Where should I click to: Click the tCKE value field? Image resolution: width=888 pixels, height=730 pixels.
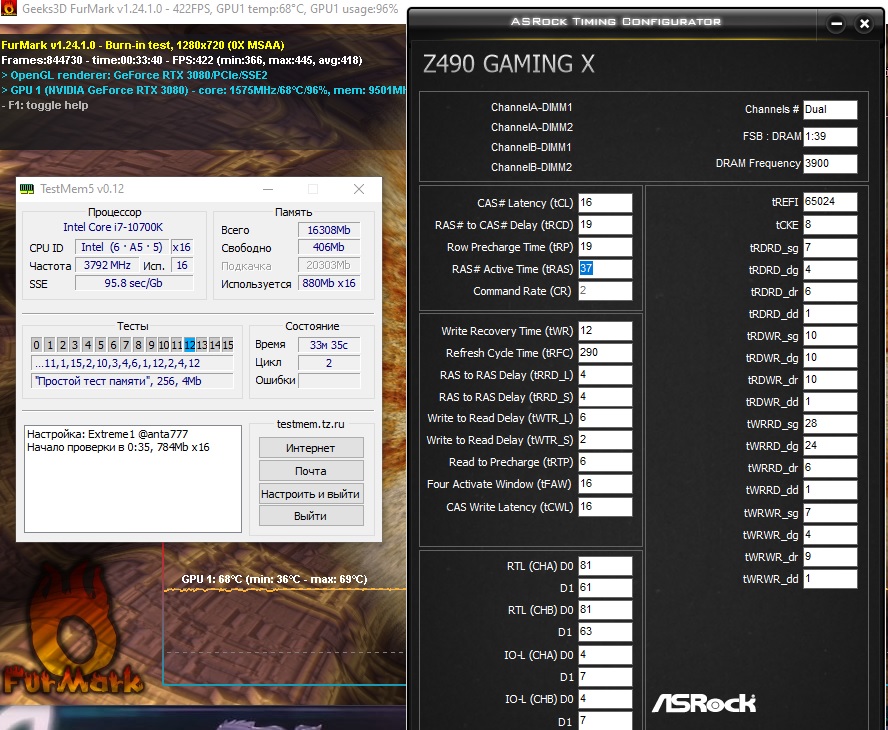click(x=830, y=225)
